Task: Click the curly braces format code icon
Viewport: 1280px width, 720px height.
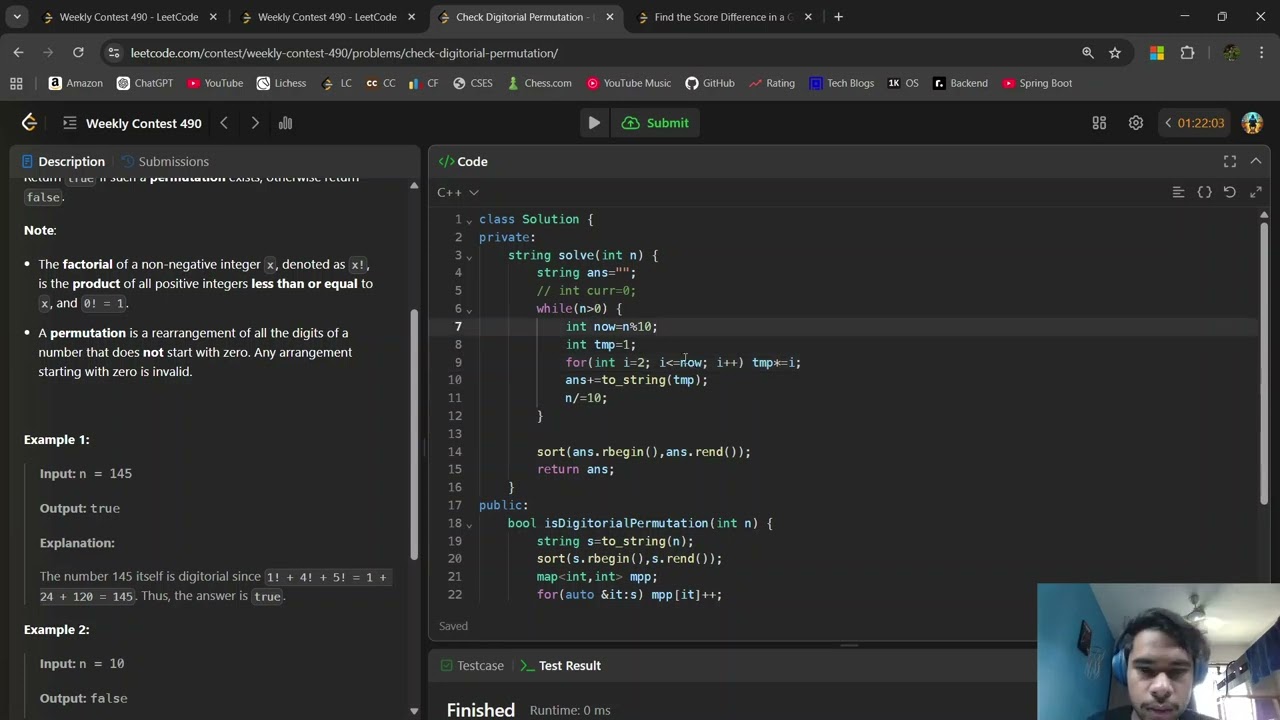Action: click(1204, 192)
